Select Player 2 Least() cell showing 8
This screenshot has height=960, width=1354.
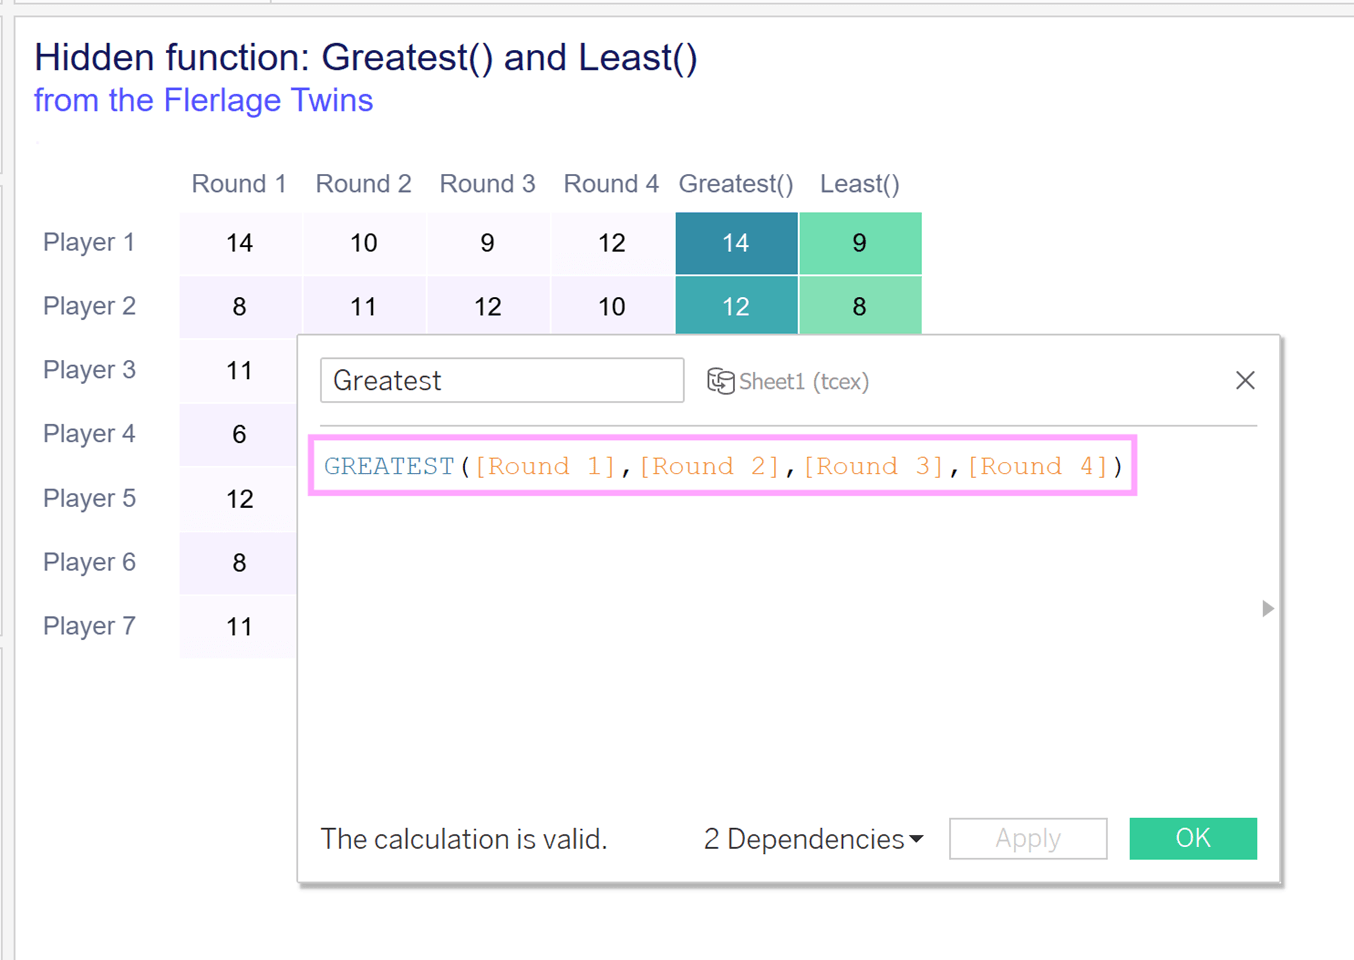tap(860, 306)
